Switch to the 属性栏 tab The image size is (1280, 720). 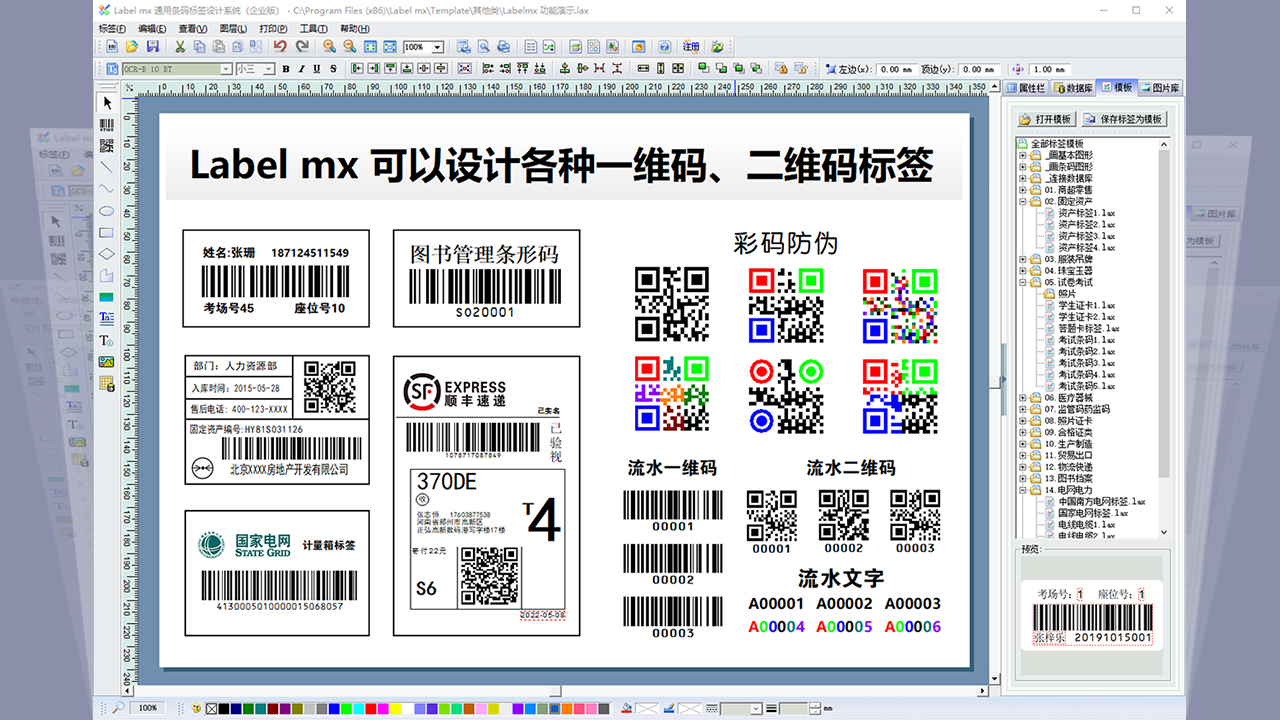(x=1025, y=88)
